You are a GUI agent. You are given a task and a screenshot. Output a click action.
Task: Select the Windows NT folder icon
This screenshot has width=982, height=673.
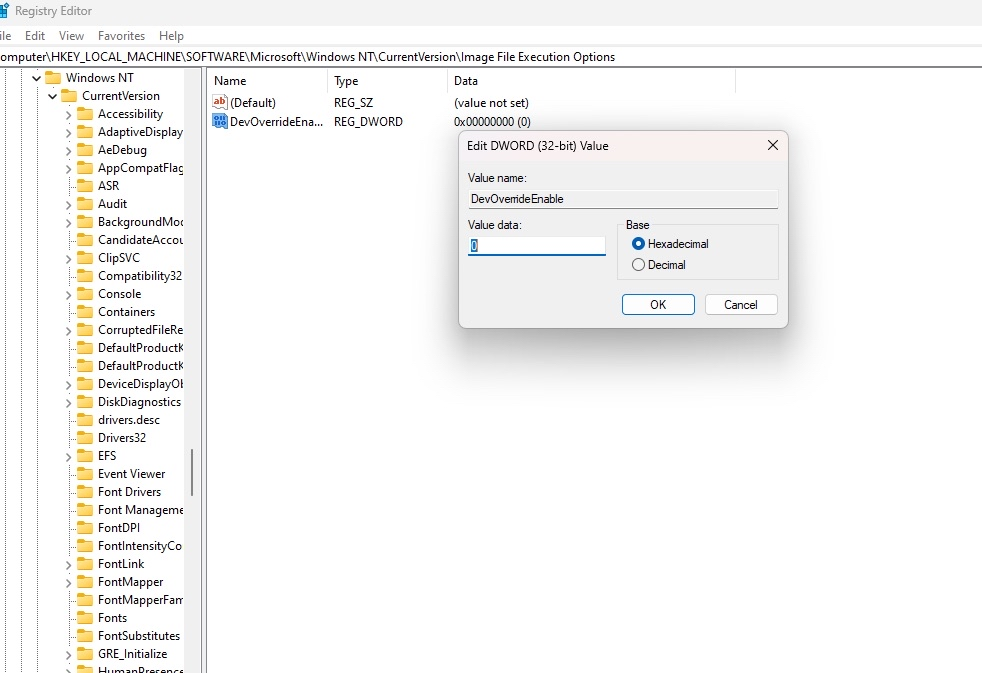[x=53, y=78]
